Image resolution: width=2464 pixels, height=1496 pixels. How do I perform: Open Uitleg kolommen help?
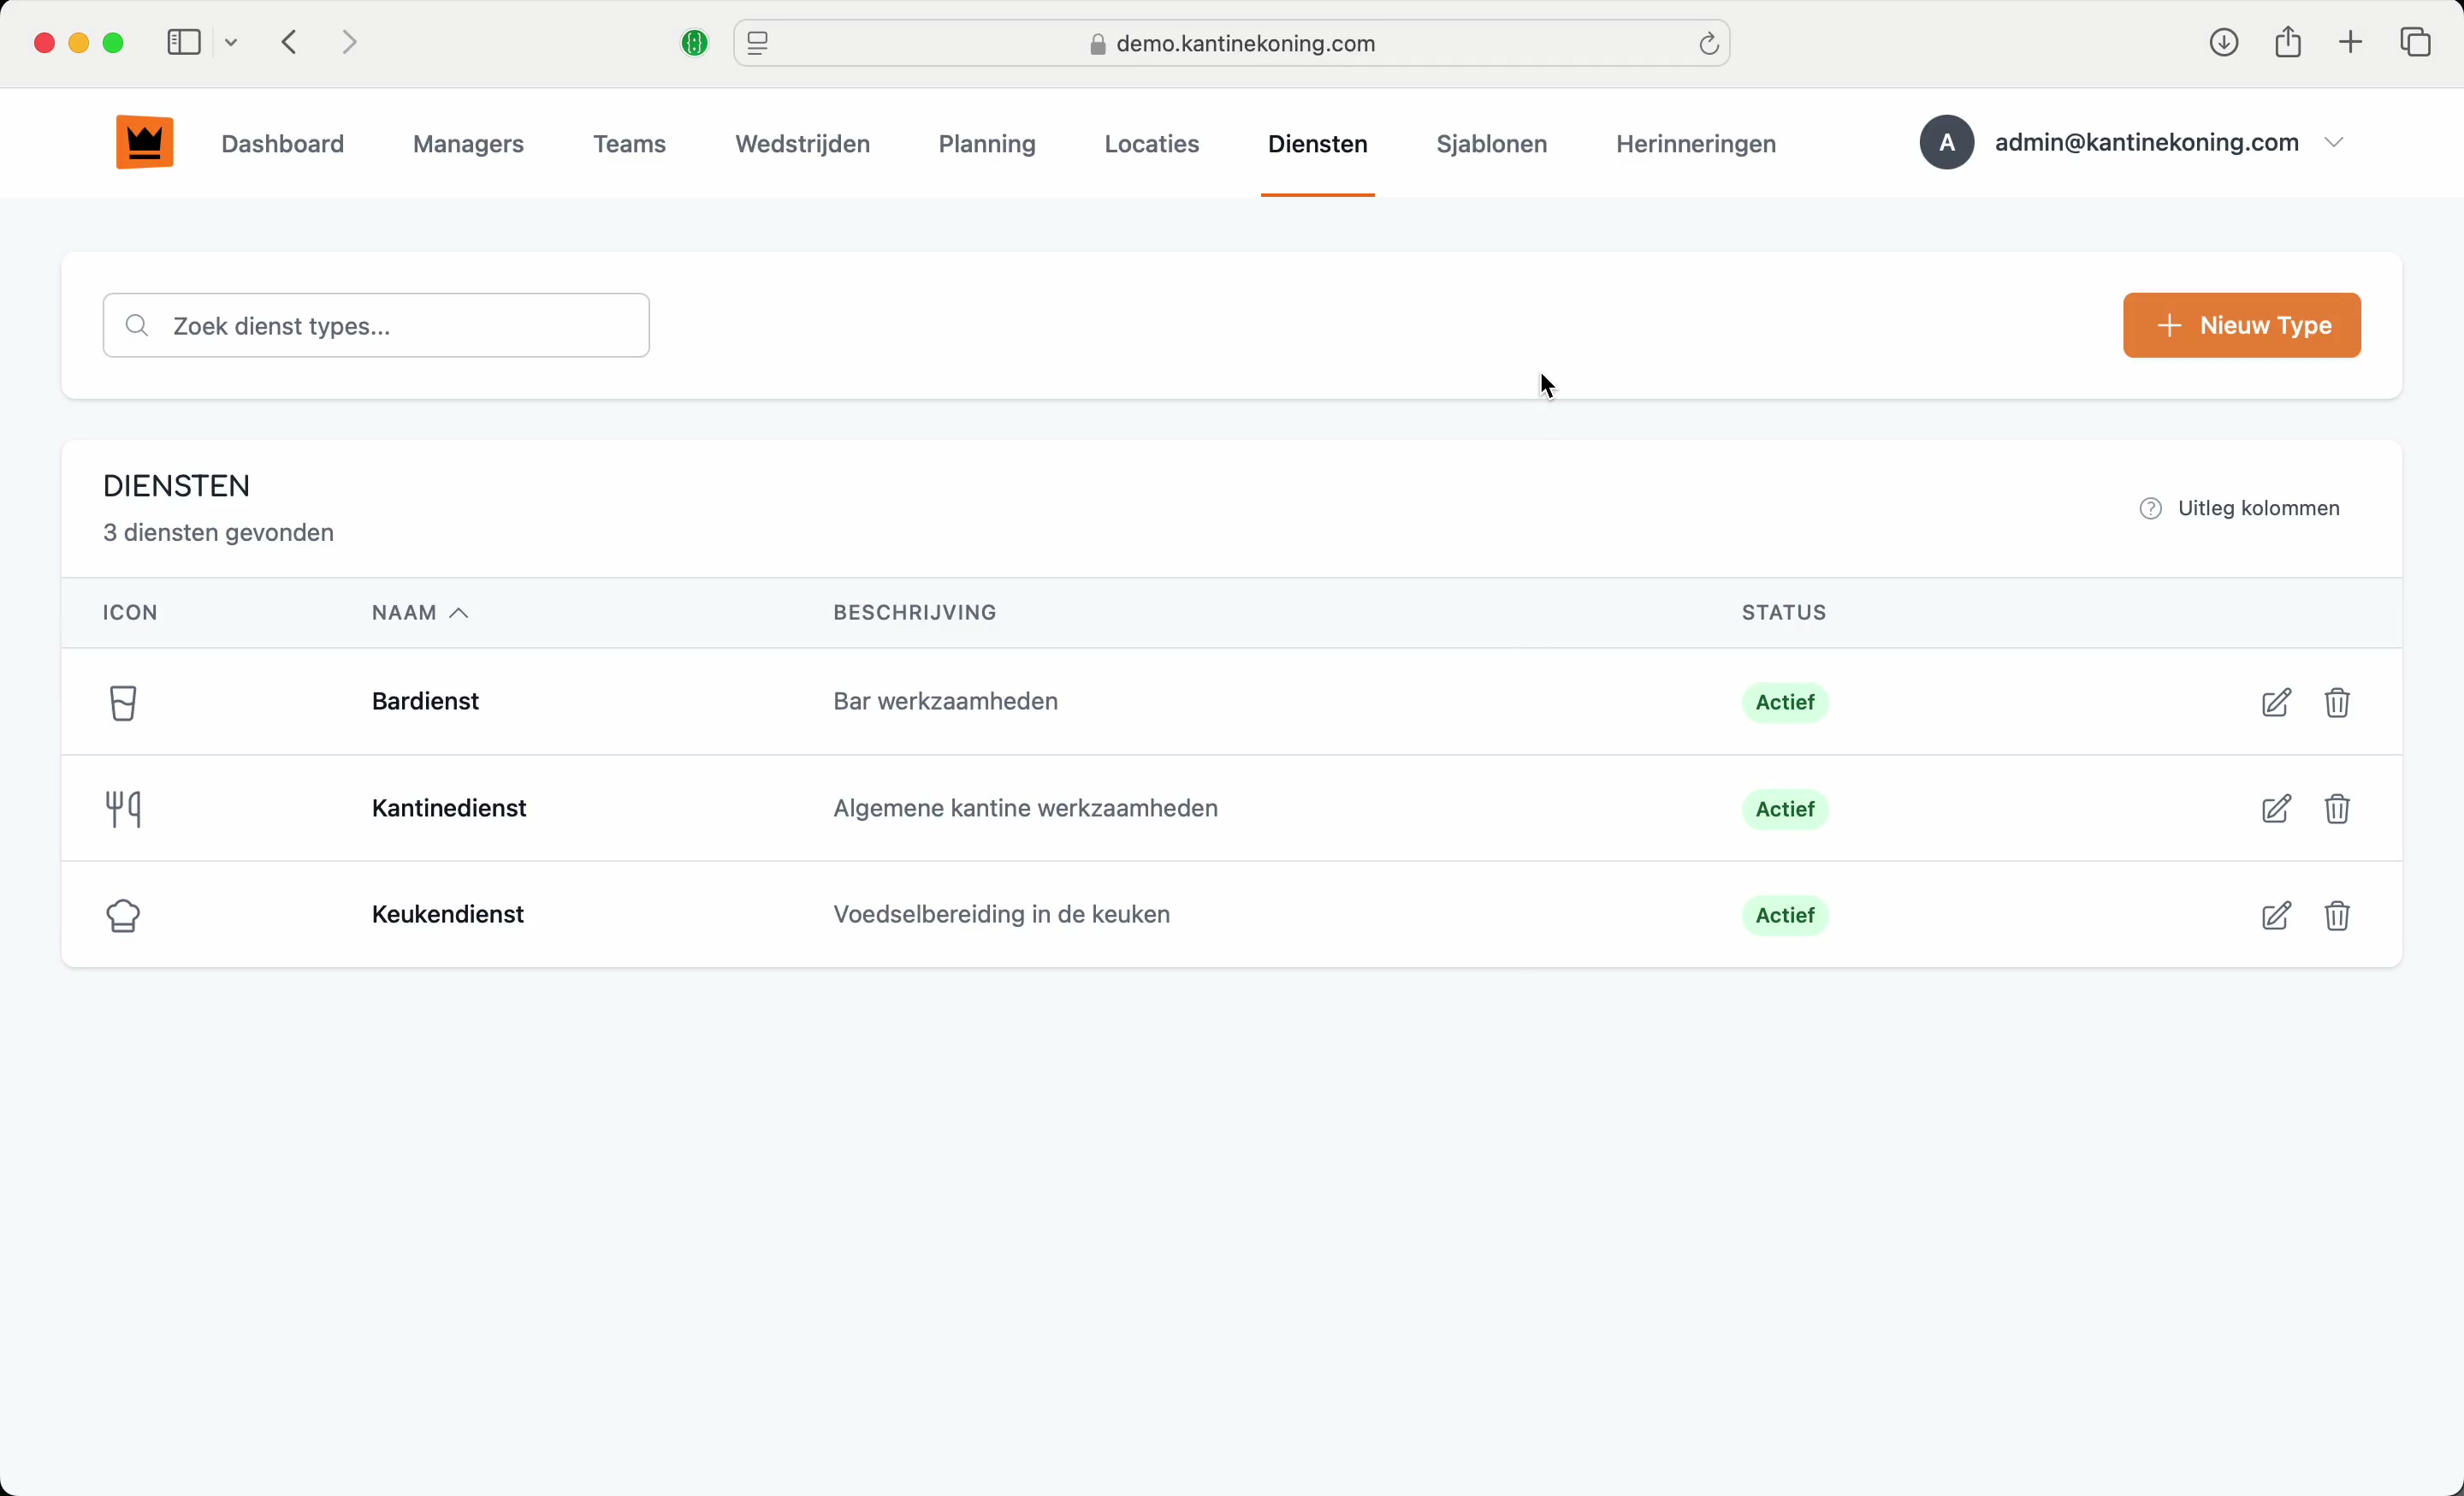[x=2240, y=509]
